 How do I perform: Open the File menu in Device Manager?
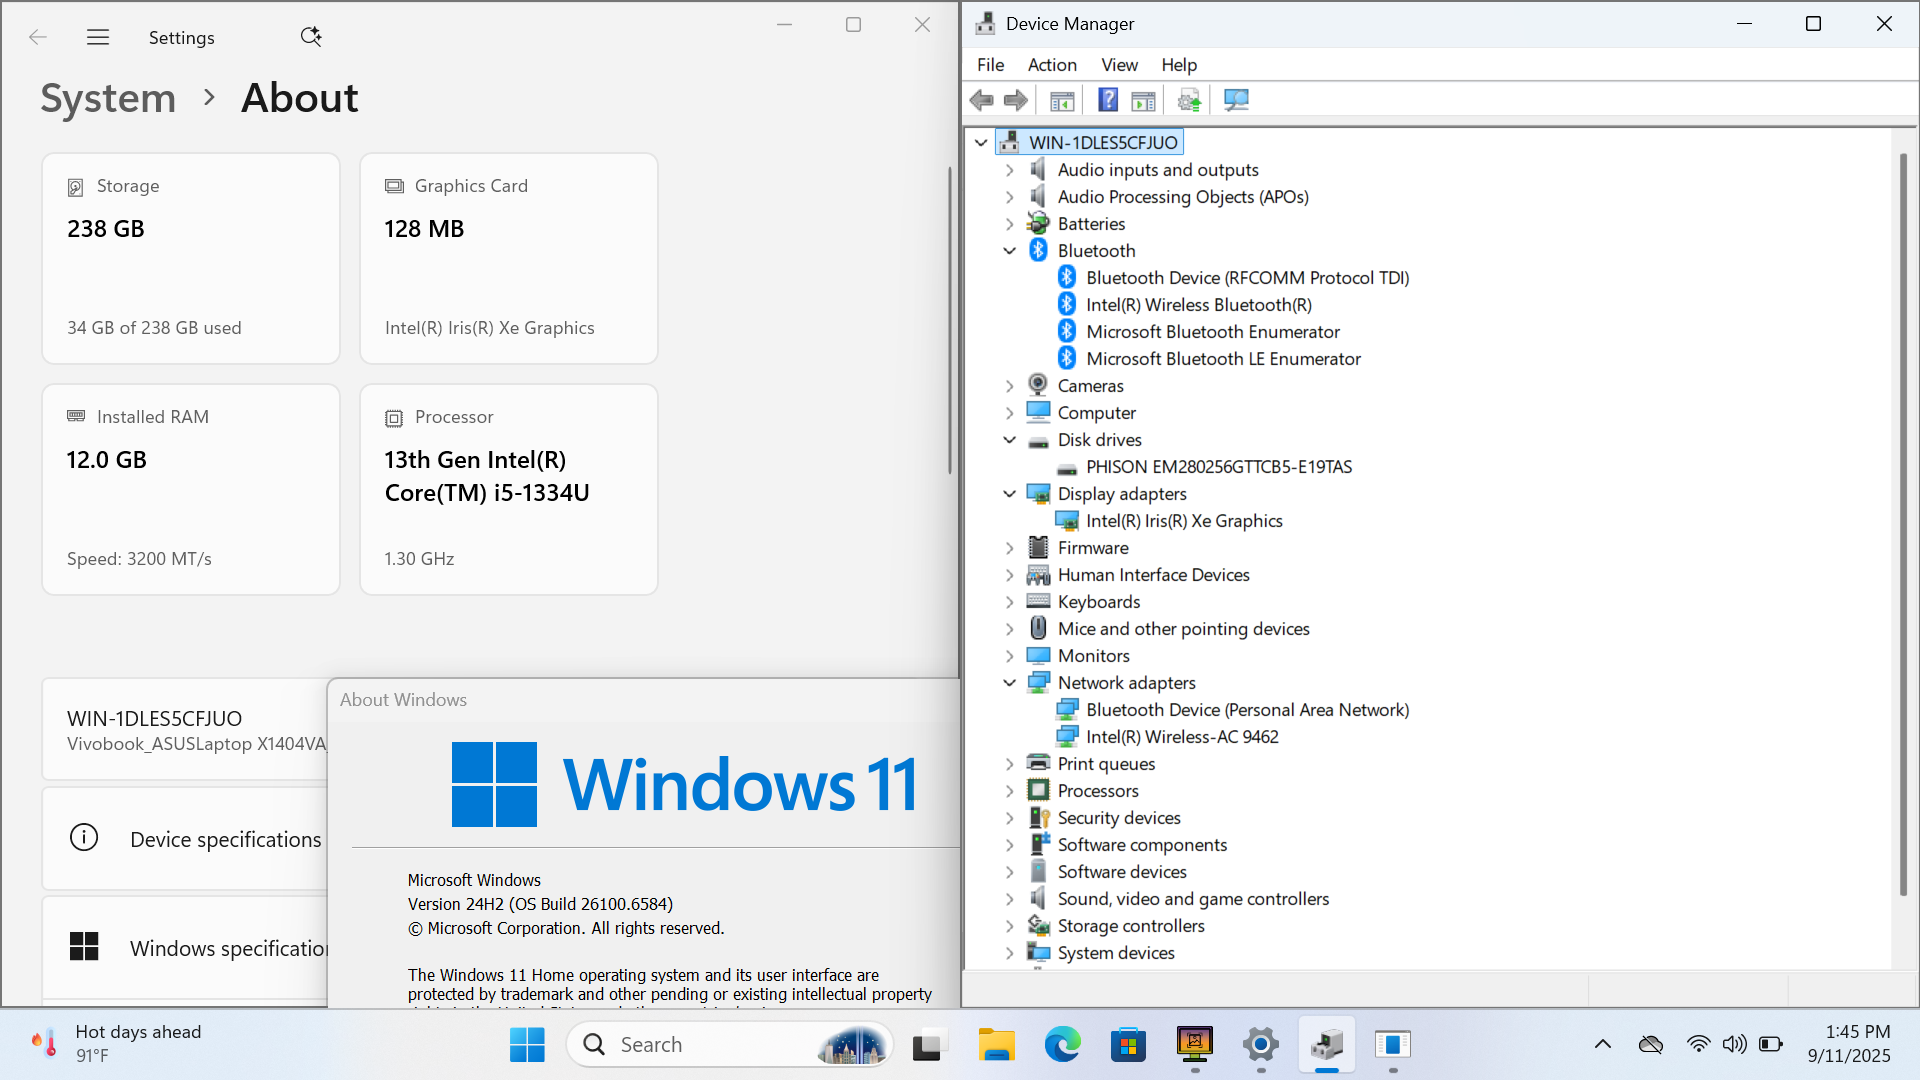click(990, 64)
